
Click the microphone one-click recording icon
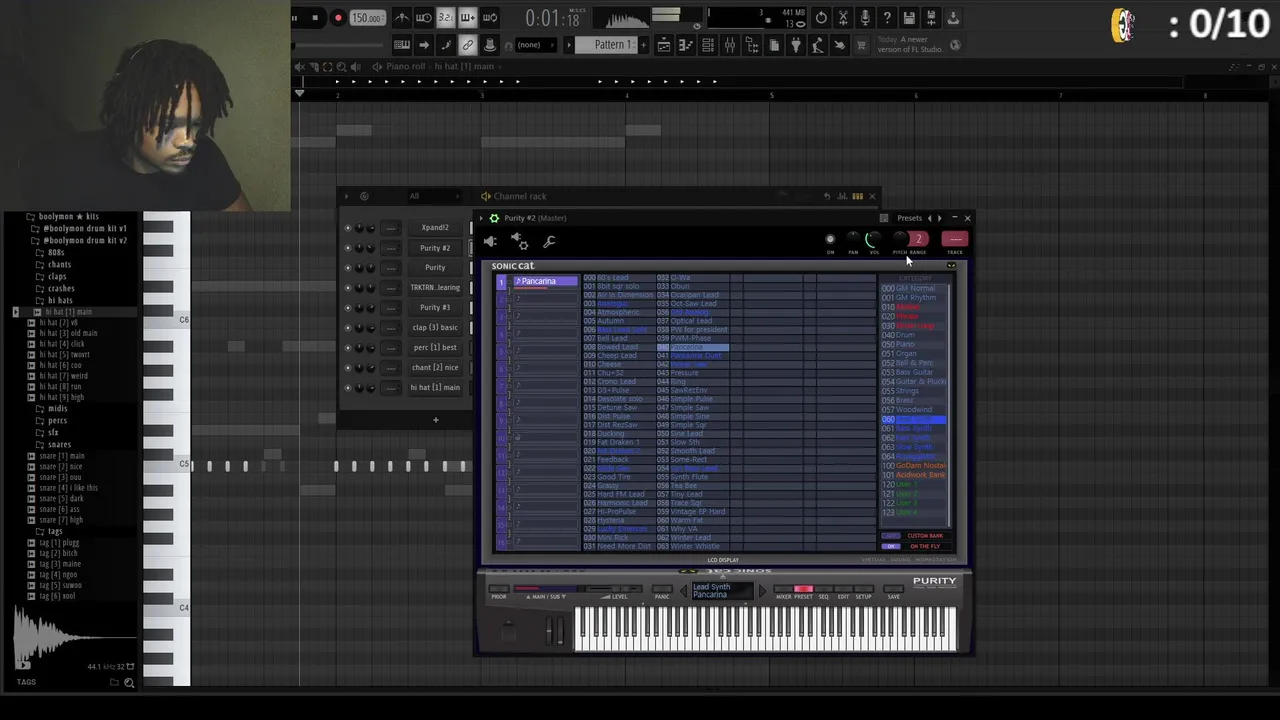[x=865, y=18]
